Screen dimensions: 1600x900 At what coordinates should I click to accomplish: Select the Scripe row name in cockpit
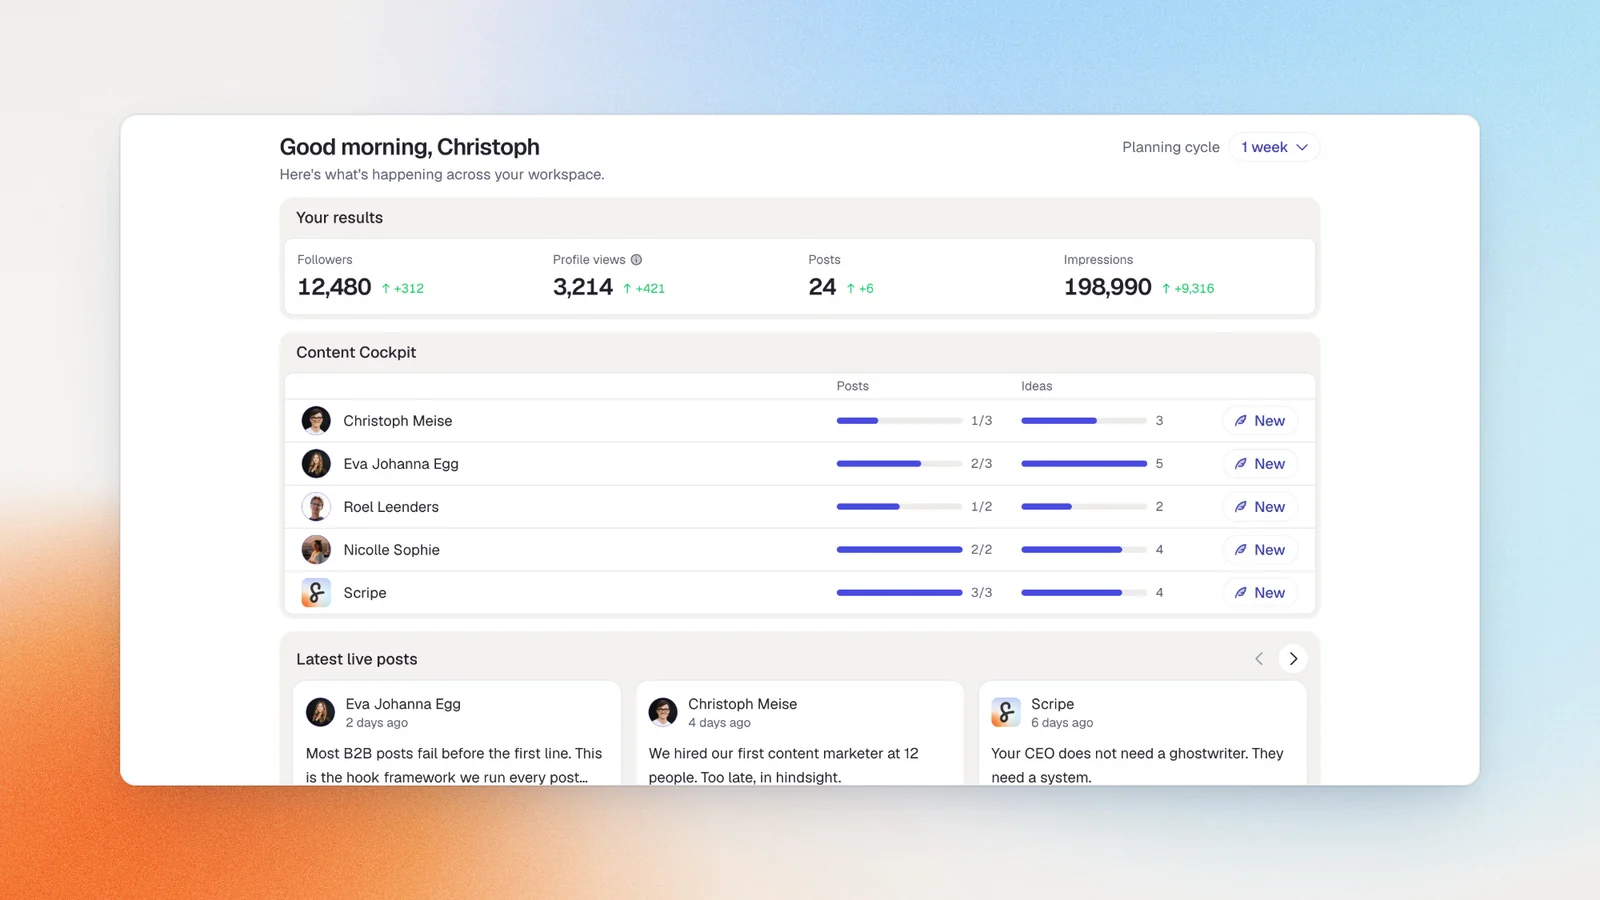click(365, 593)
